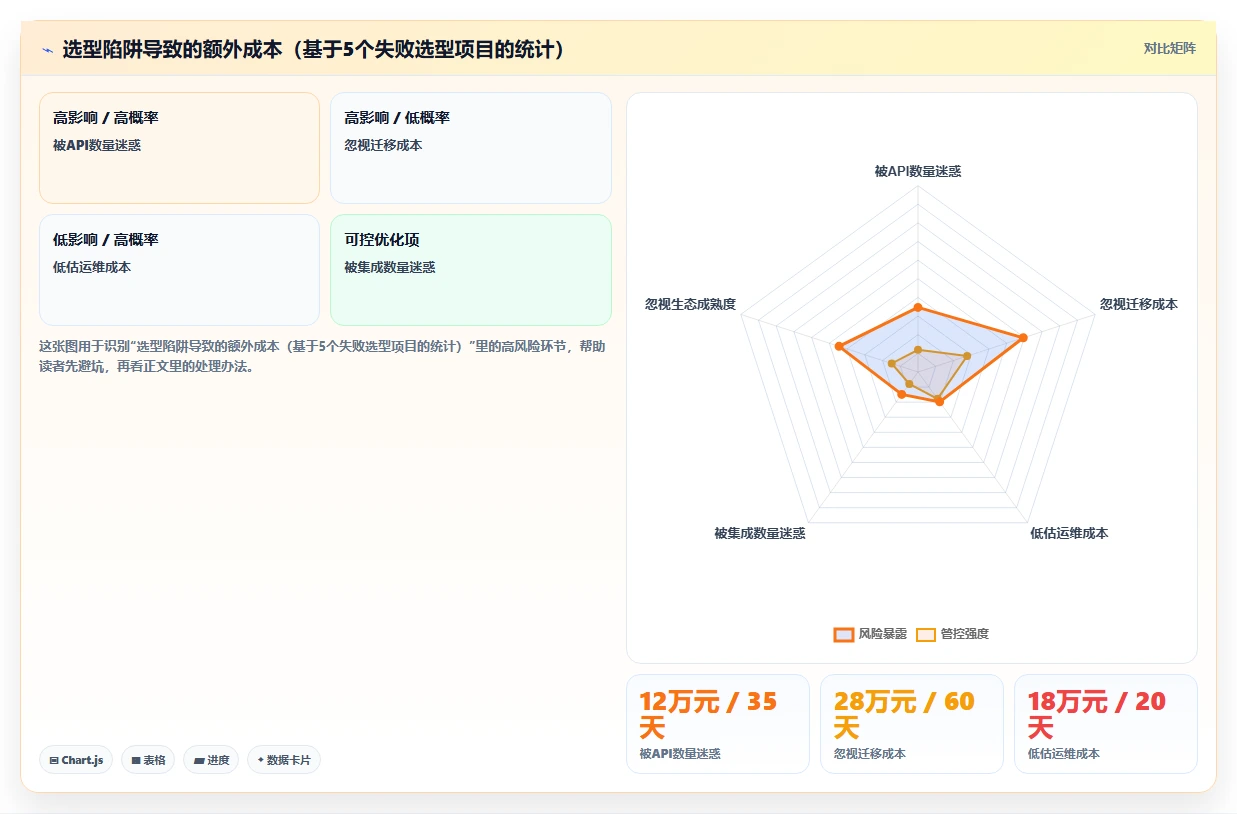The height and width of the screenshot is (814, 1237).
Task: Click the 表格 tag chip
Action: coord(148,760)
